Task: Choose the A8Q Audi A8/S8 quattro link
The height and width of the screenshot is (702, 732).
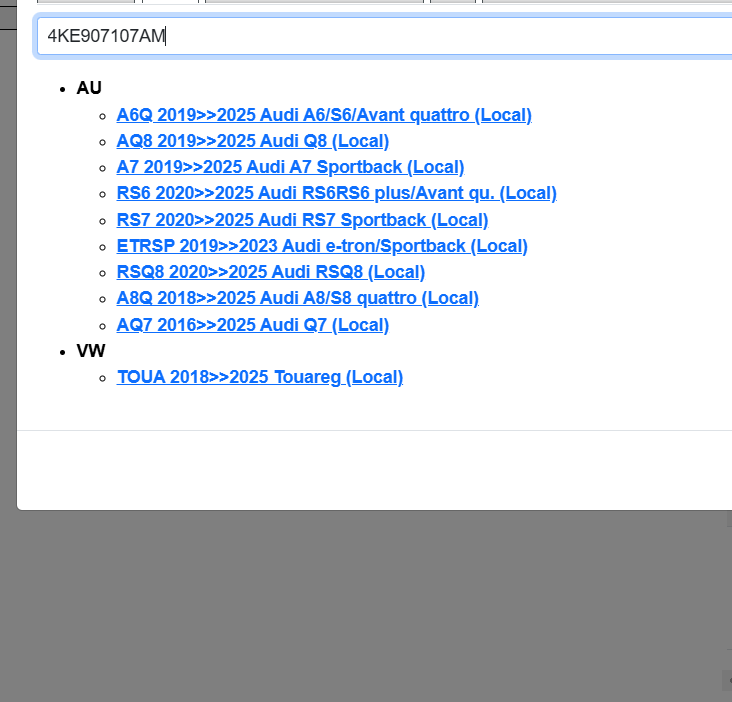Action: [297, 298]
